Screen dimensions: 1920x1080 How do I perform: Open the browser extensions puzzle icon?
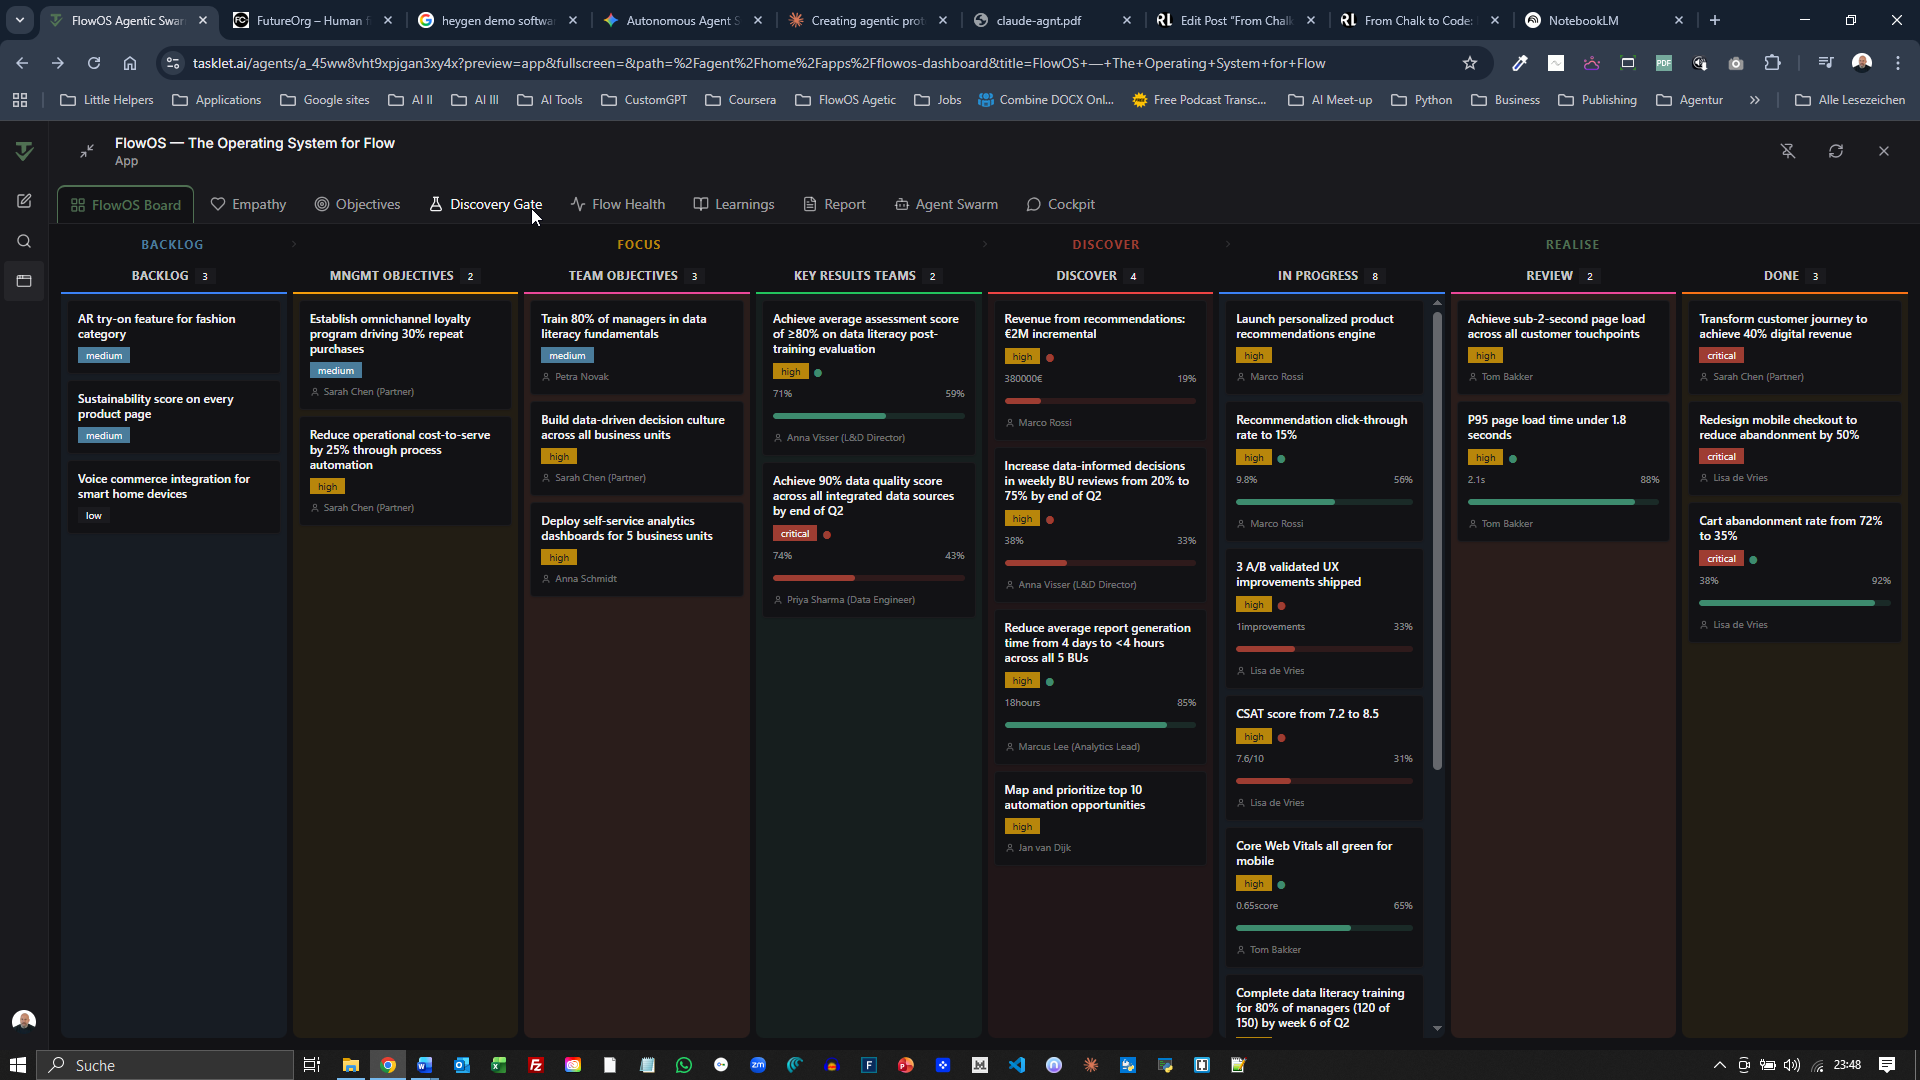[x=1773, y=63]
